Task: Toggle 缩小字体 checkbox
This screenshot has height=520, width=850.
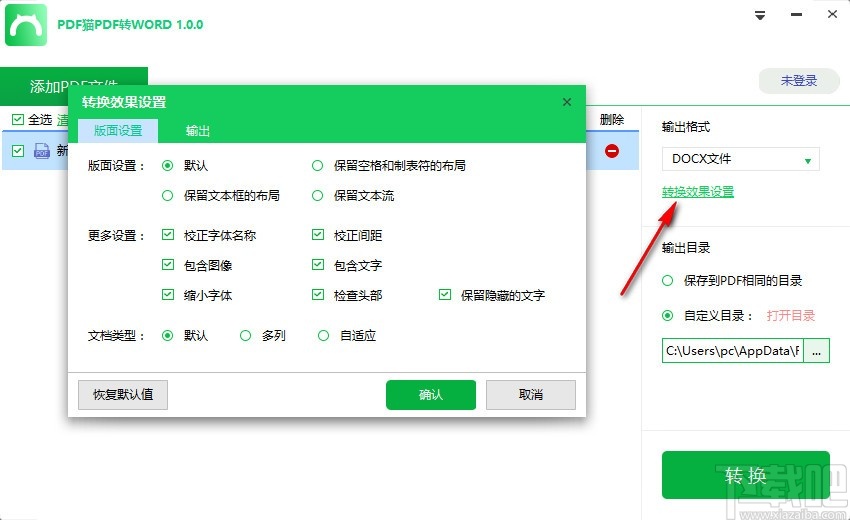Action: pos(168,294)
